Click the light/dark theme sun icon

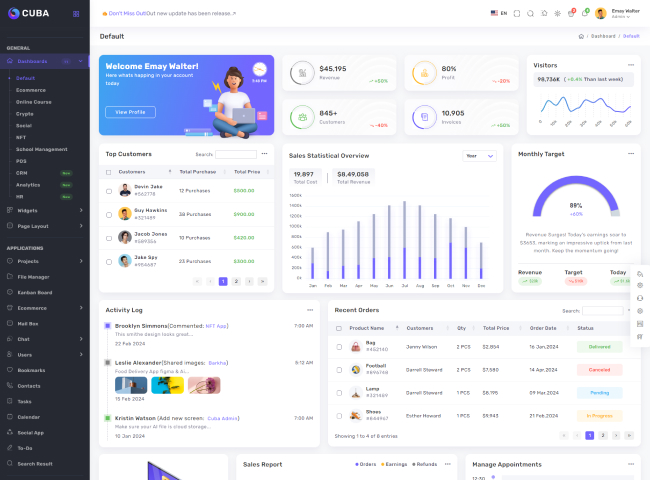pyautogui.click(x=558, y=13)
